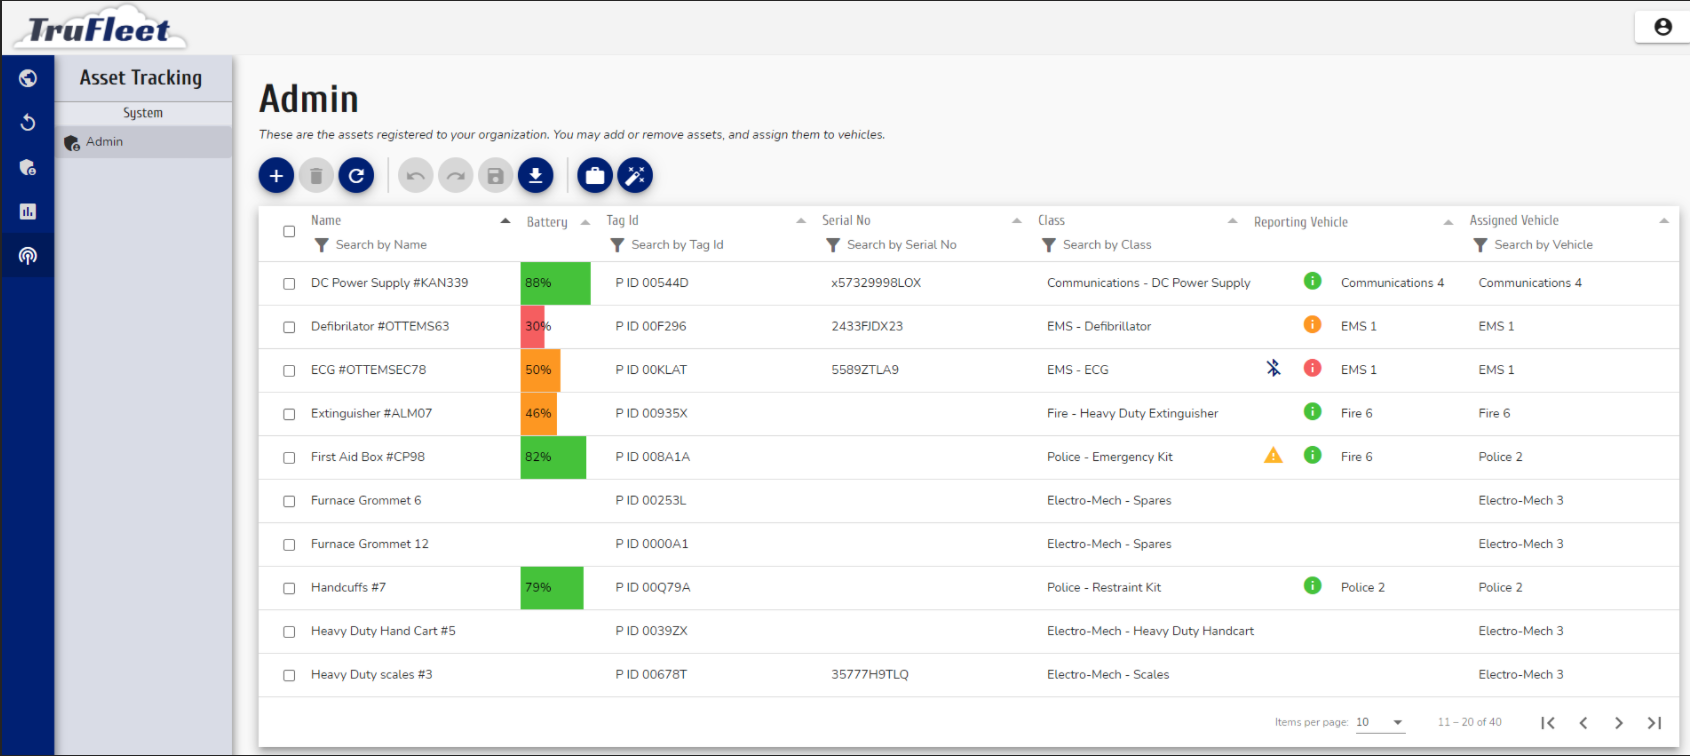Open the user account menu
1690x756 pixels.
pyautogui.click(x=1662, y=27)
